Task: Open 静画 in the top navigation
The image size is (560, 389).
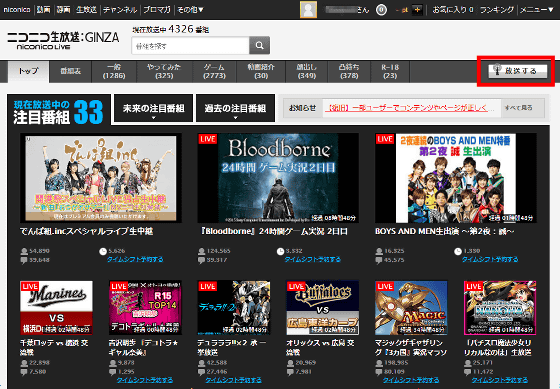Action: [63, 10]
